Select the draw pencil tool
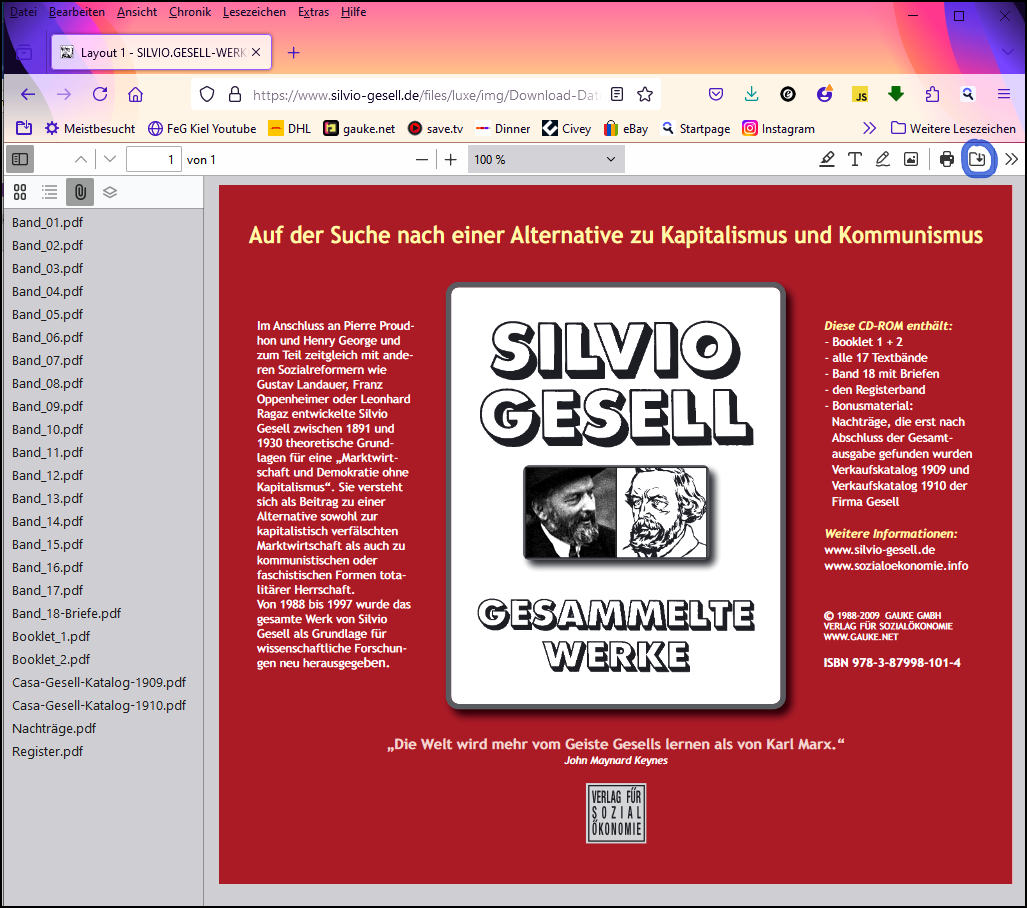The height and width of the screenshot is (908, 1027). [883, 159]
